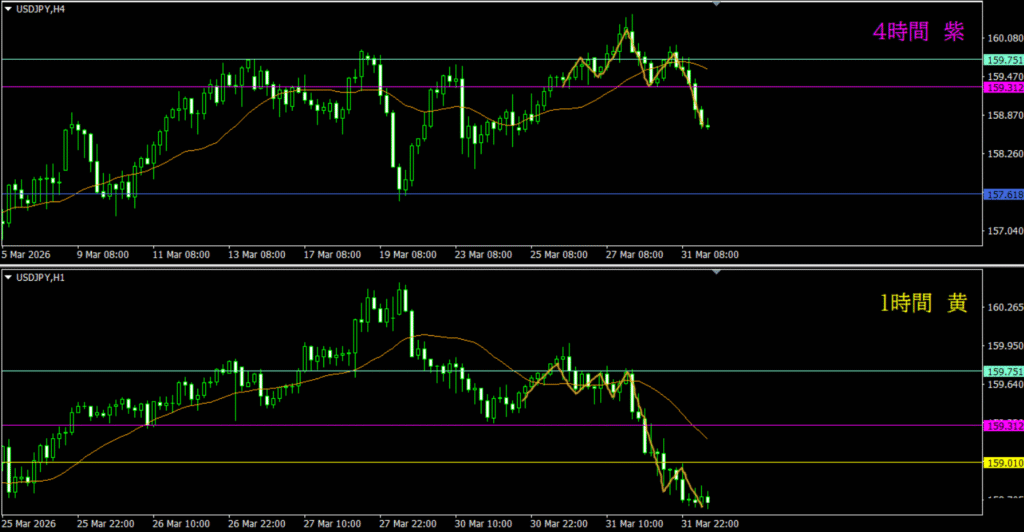
Task: Click the 160.265 value on H1 price scale
Action: pyautogui.click(x=1003, y=308)
